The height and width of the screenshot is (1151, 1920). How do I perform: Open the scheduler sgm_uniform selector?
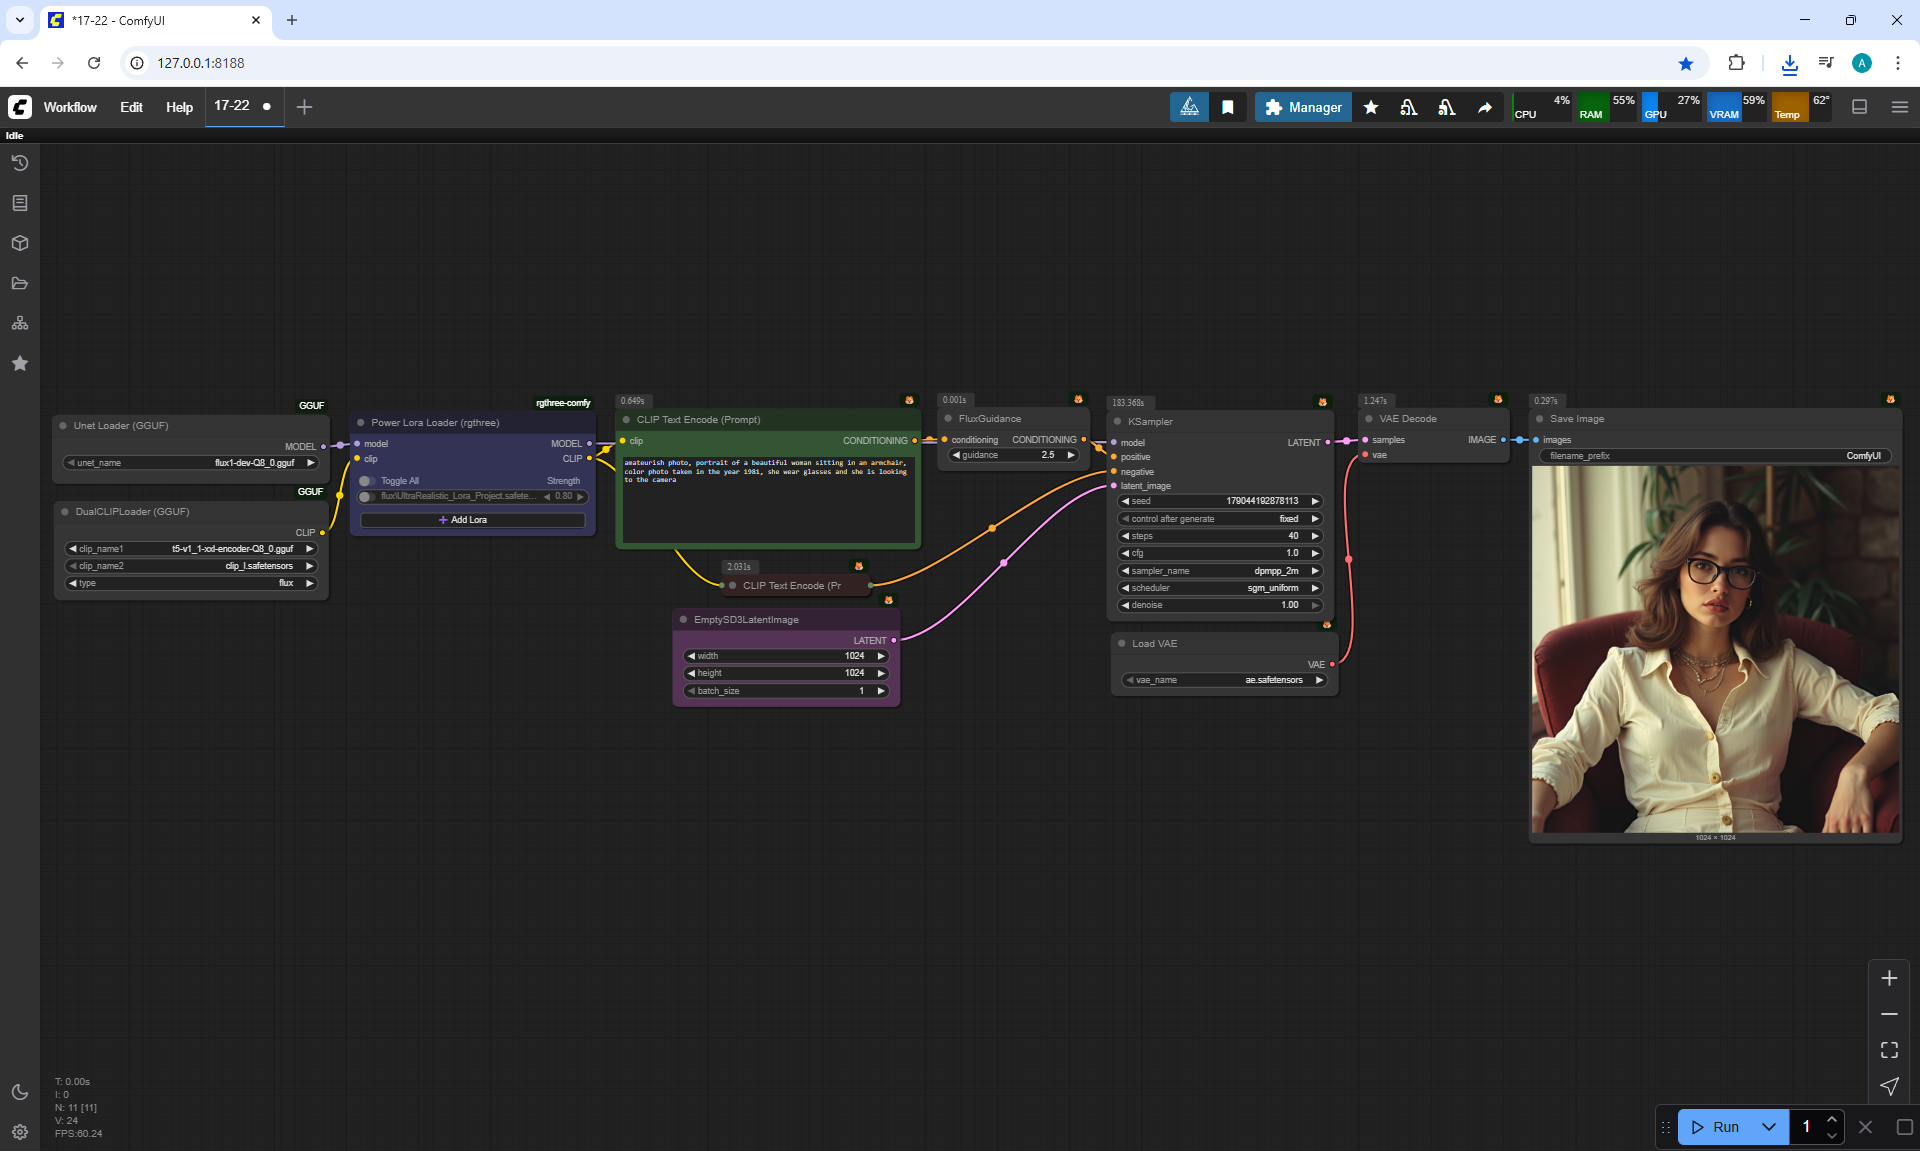[1220, 588]
